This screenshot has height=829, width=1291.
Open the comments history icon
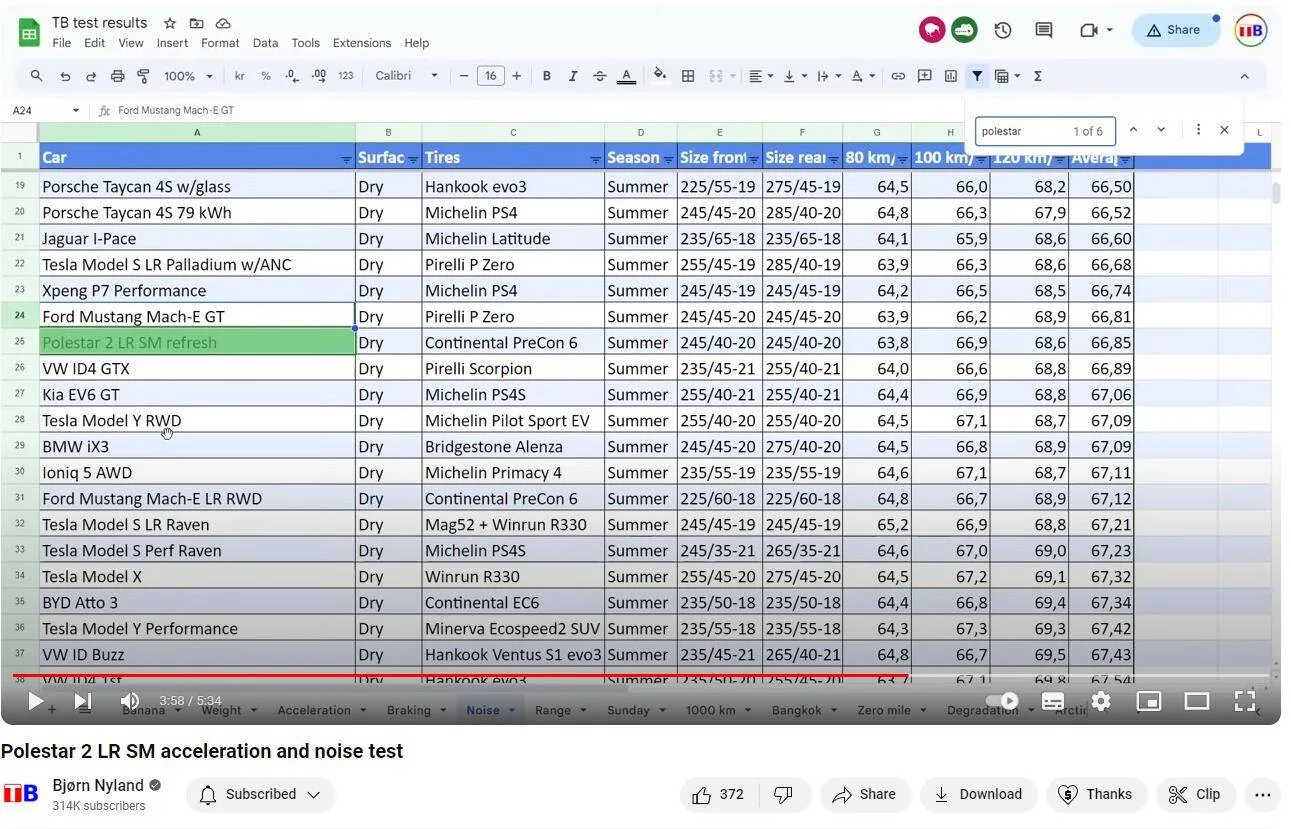(x=1044, y=30)
